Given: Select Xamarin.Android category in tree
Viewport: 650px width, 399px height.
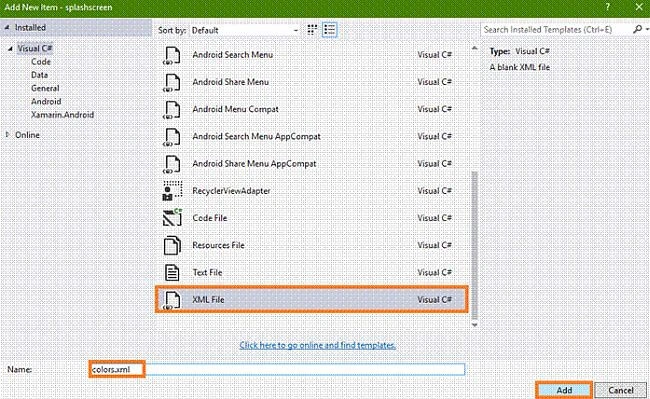Looking at the screenshot, I should 63,115.
